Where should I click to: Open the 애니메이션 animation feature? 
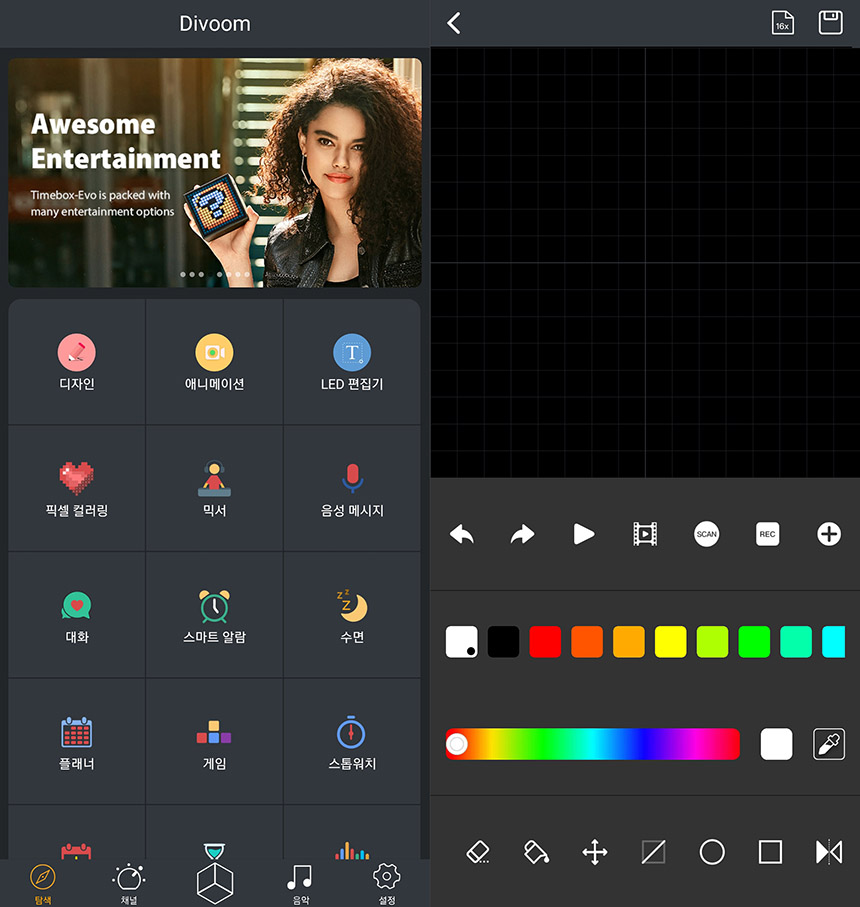[x=214, y=362]
